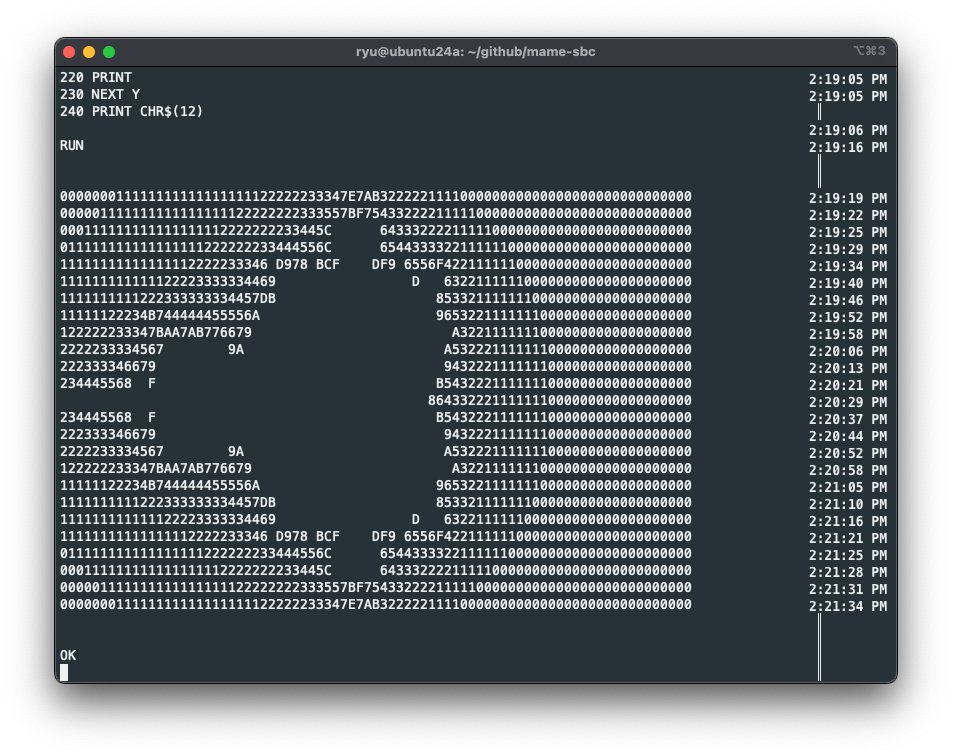The height and width of the screenshot is (756, 953).
Task: Click timestamp 2:20:29 PM
Action: [x=848, y=403]
